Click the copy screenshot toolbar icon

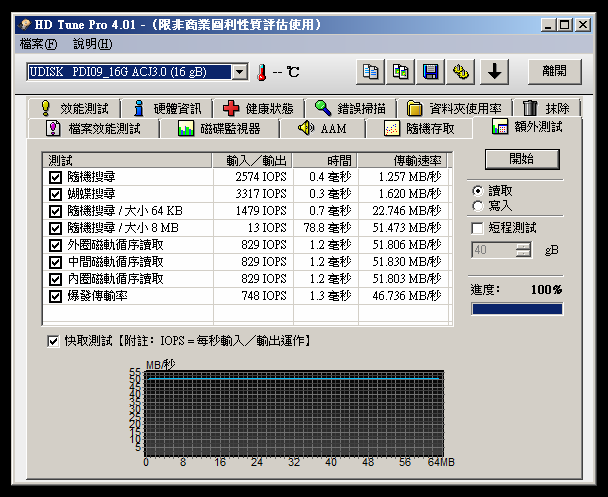[400, 72]
